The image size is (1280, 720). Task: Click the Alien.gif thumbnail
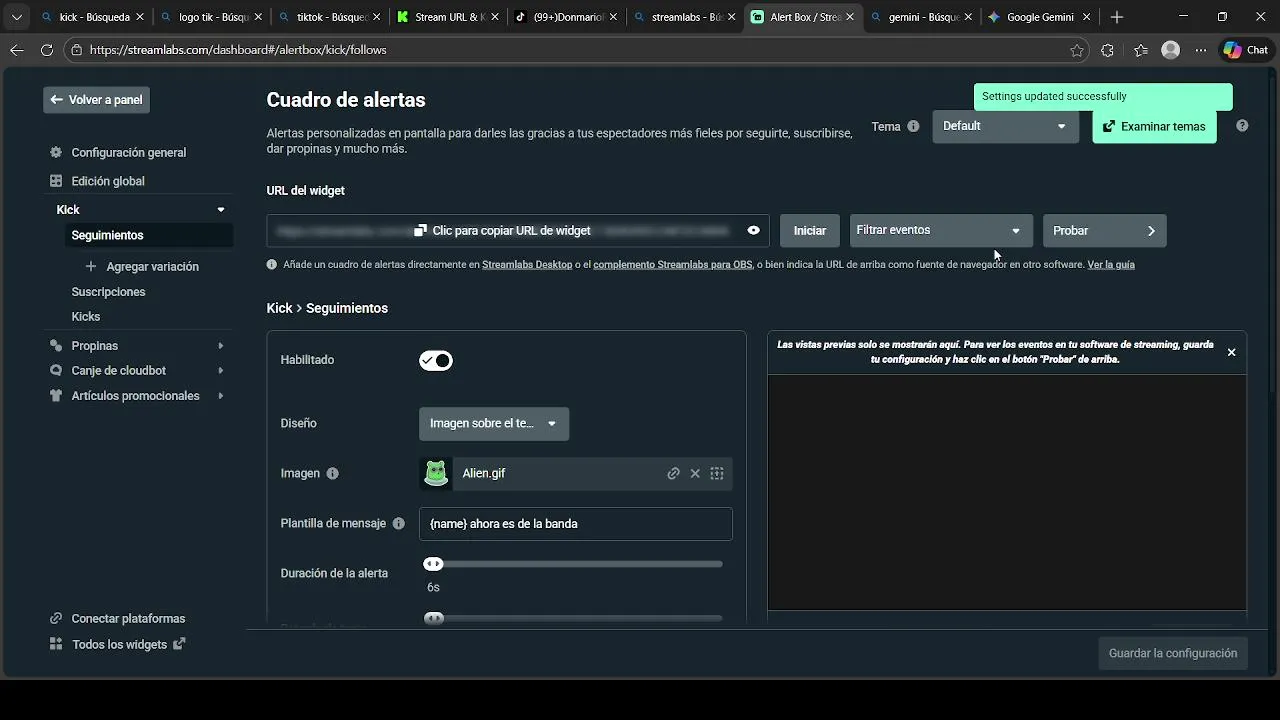click(436, 474)
